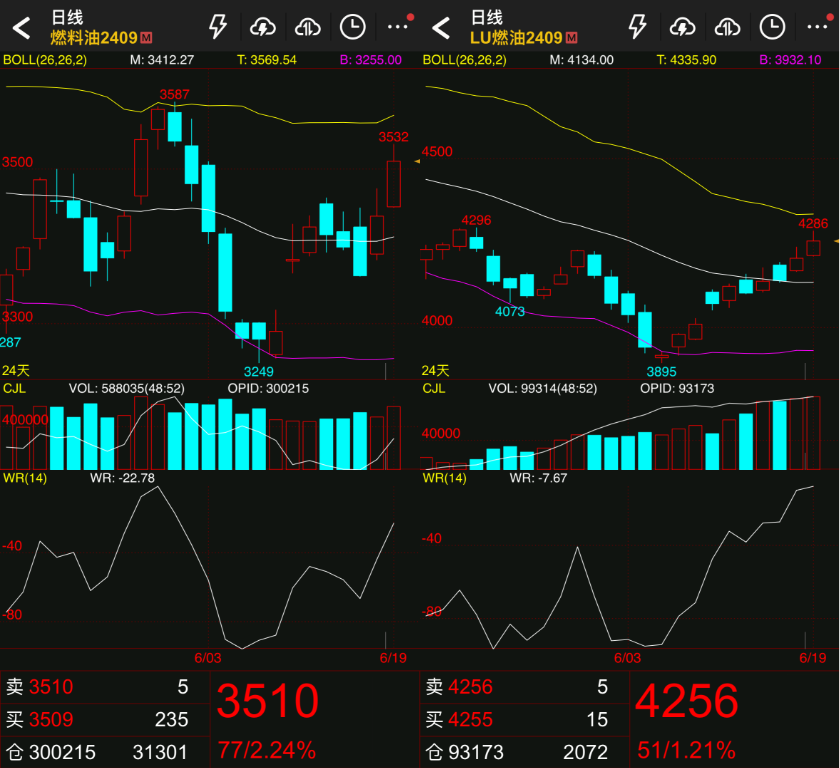Tap change value 77/2.24%
840x768 pixels.
(x=267, y=750)
